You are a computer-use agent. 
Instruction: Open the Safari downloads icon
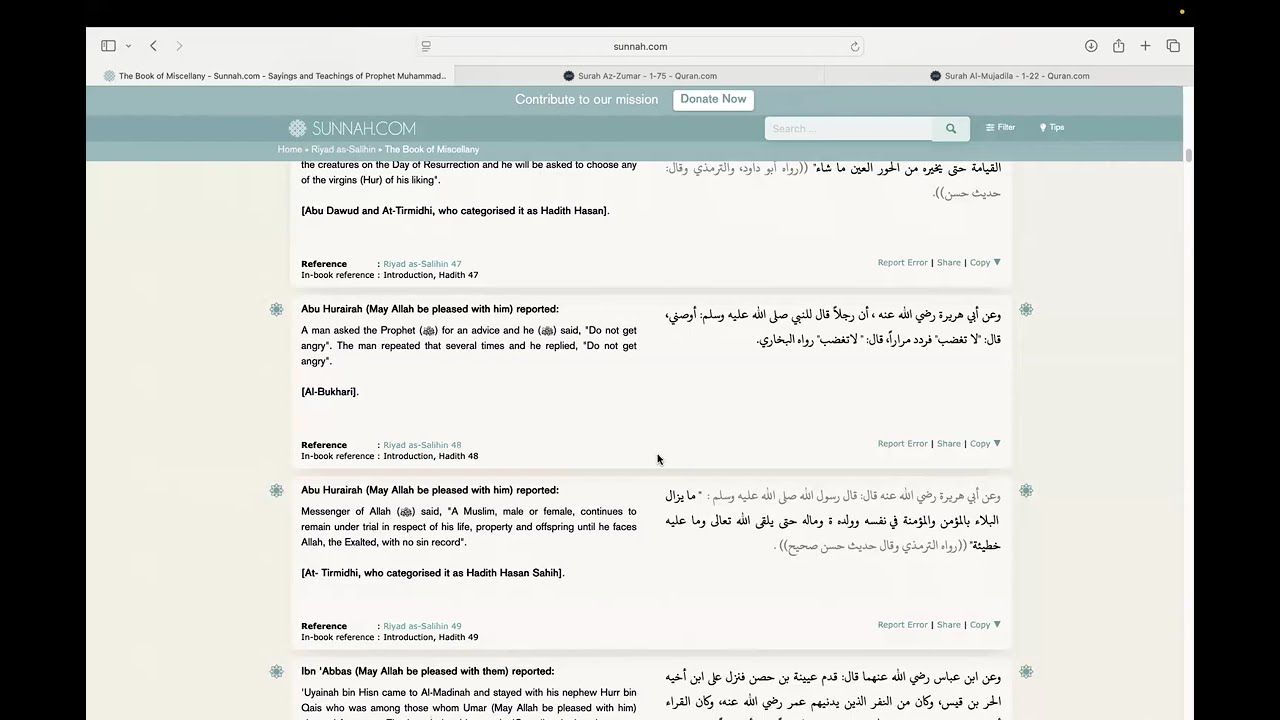click(x=1091, y=46)
